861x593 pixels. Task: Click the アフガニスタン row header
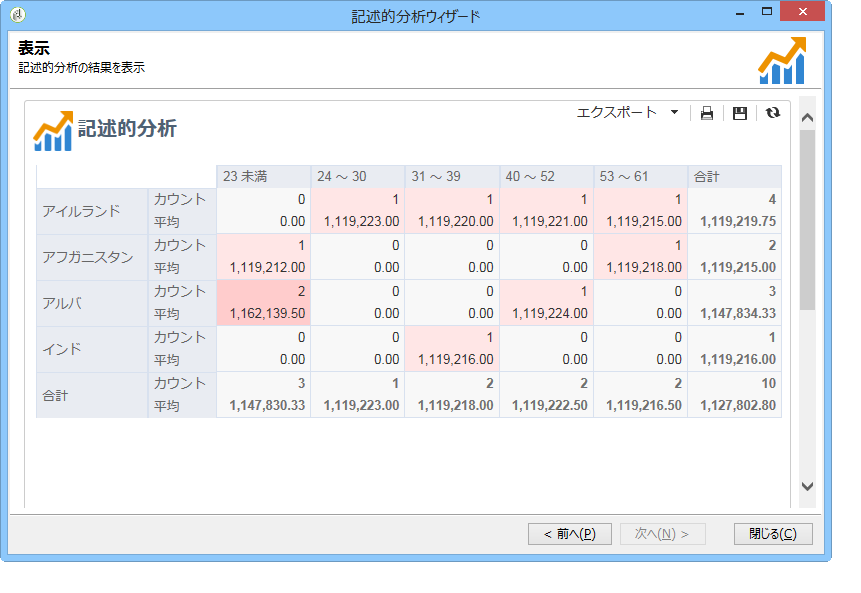92,258
